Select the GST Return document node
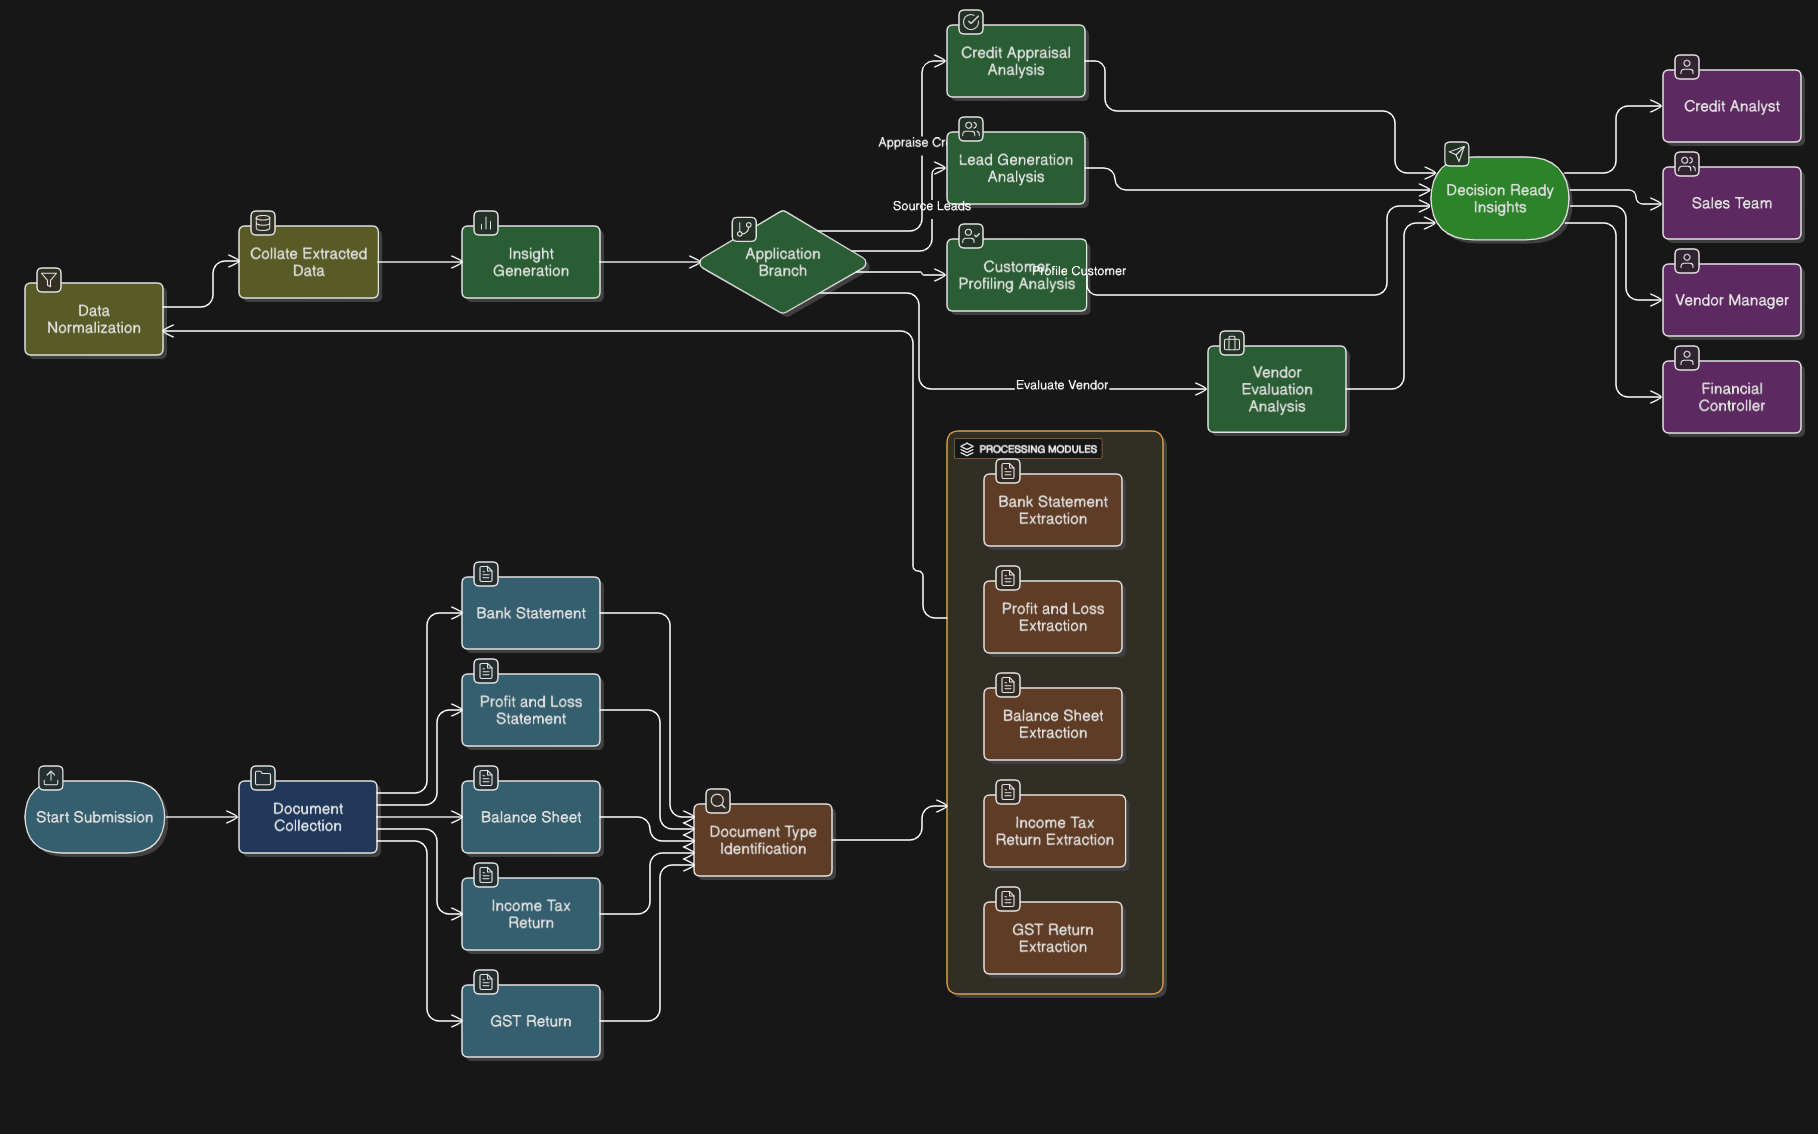This screenshot has width=1818, height=1134. click(x=531, y=1022)
